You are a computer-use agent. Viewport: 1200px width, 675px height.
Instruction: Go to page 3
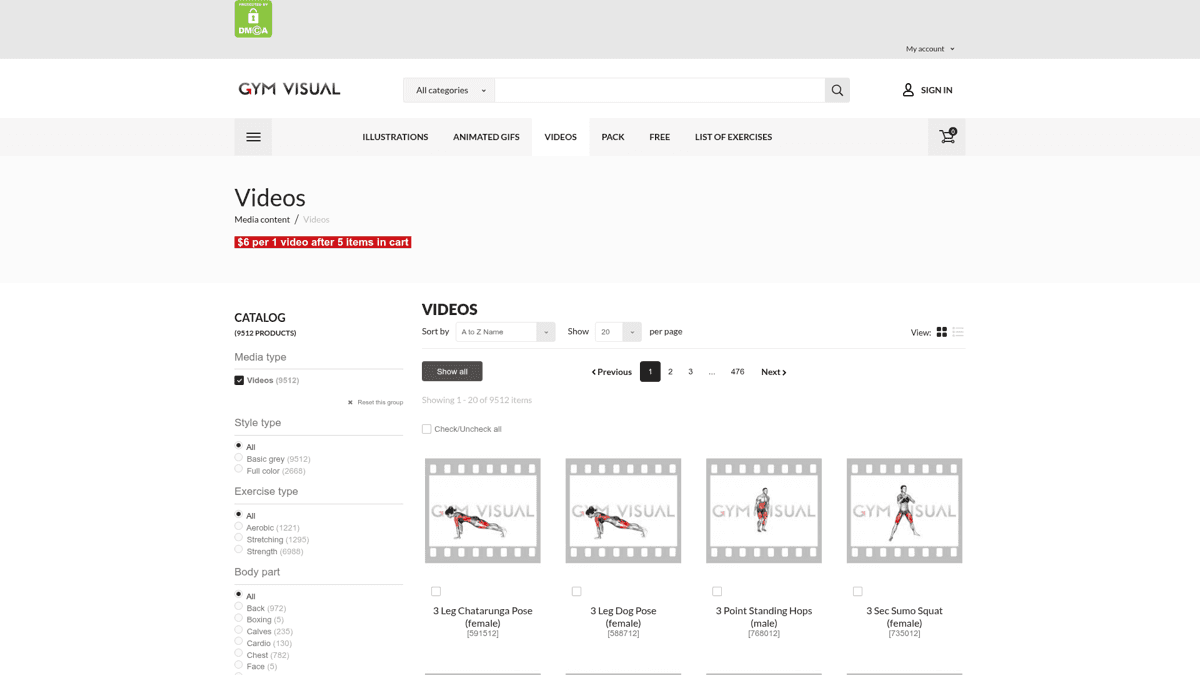coord(690,372)
